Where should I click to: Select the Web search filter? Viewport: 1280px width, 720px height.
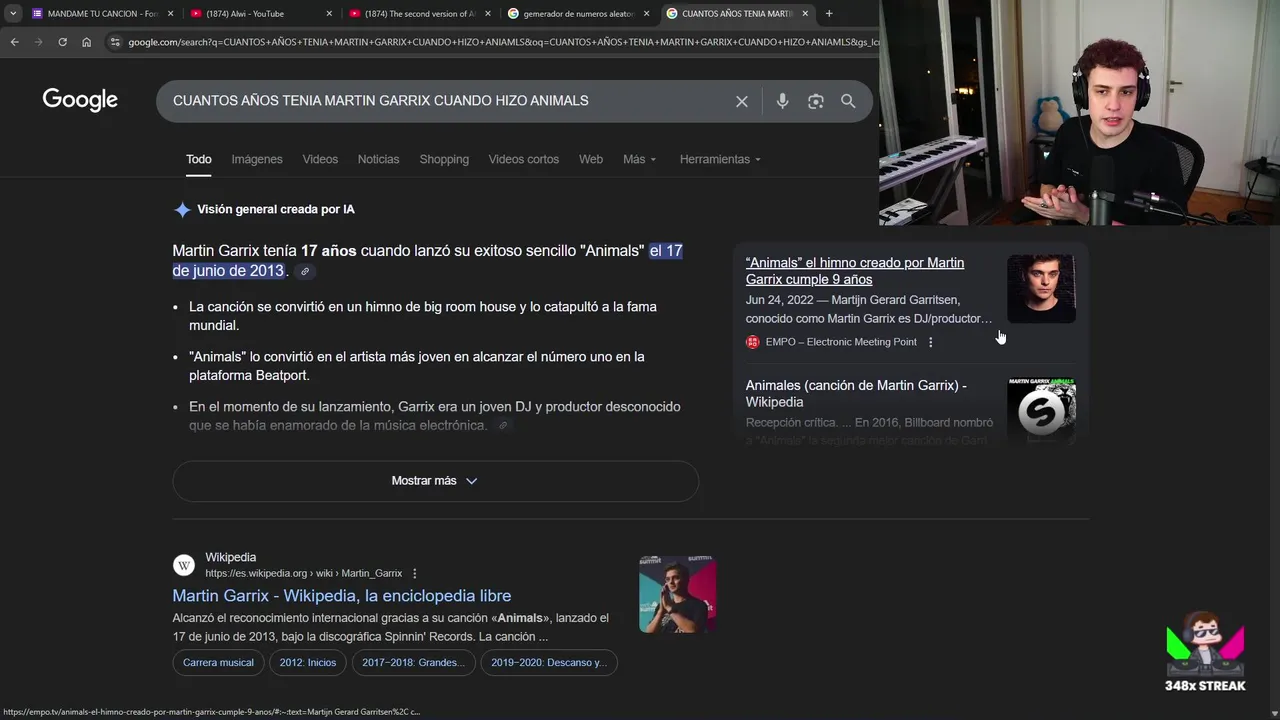point(591,159)
